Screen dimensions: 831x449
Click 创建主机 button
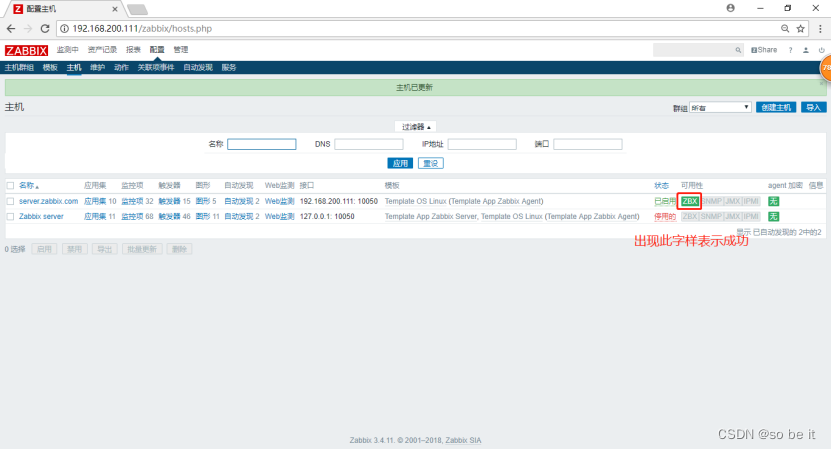pos(776,108)
